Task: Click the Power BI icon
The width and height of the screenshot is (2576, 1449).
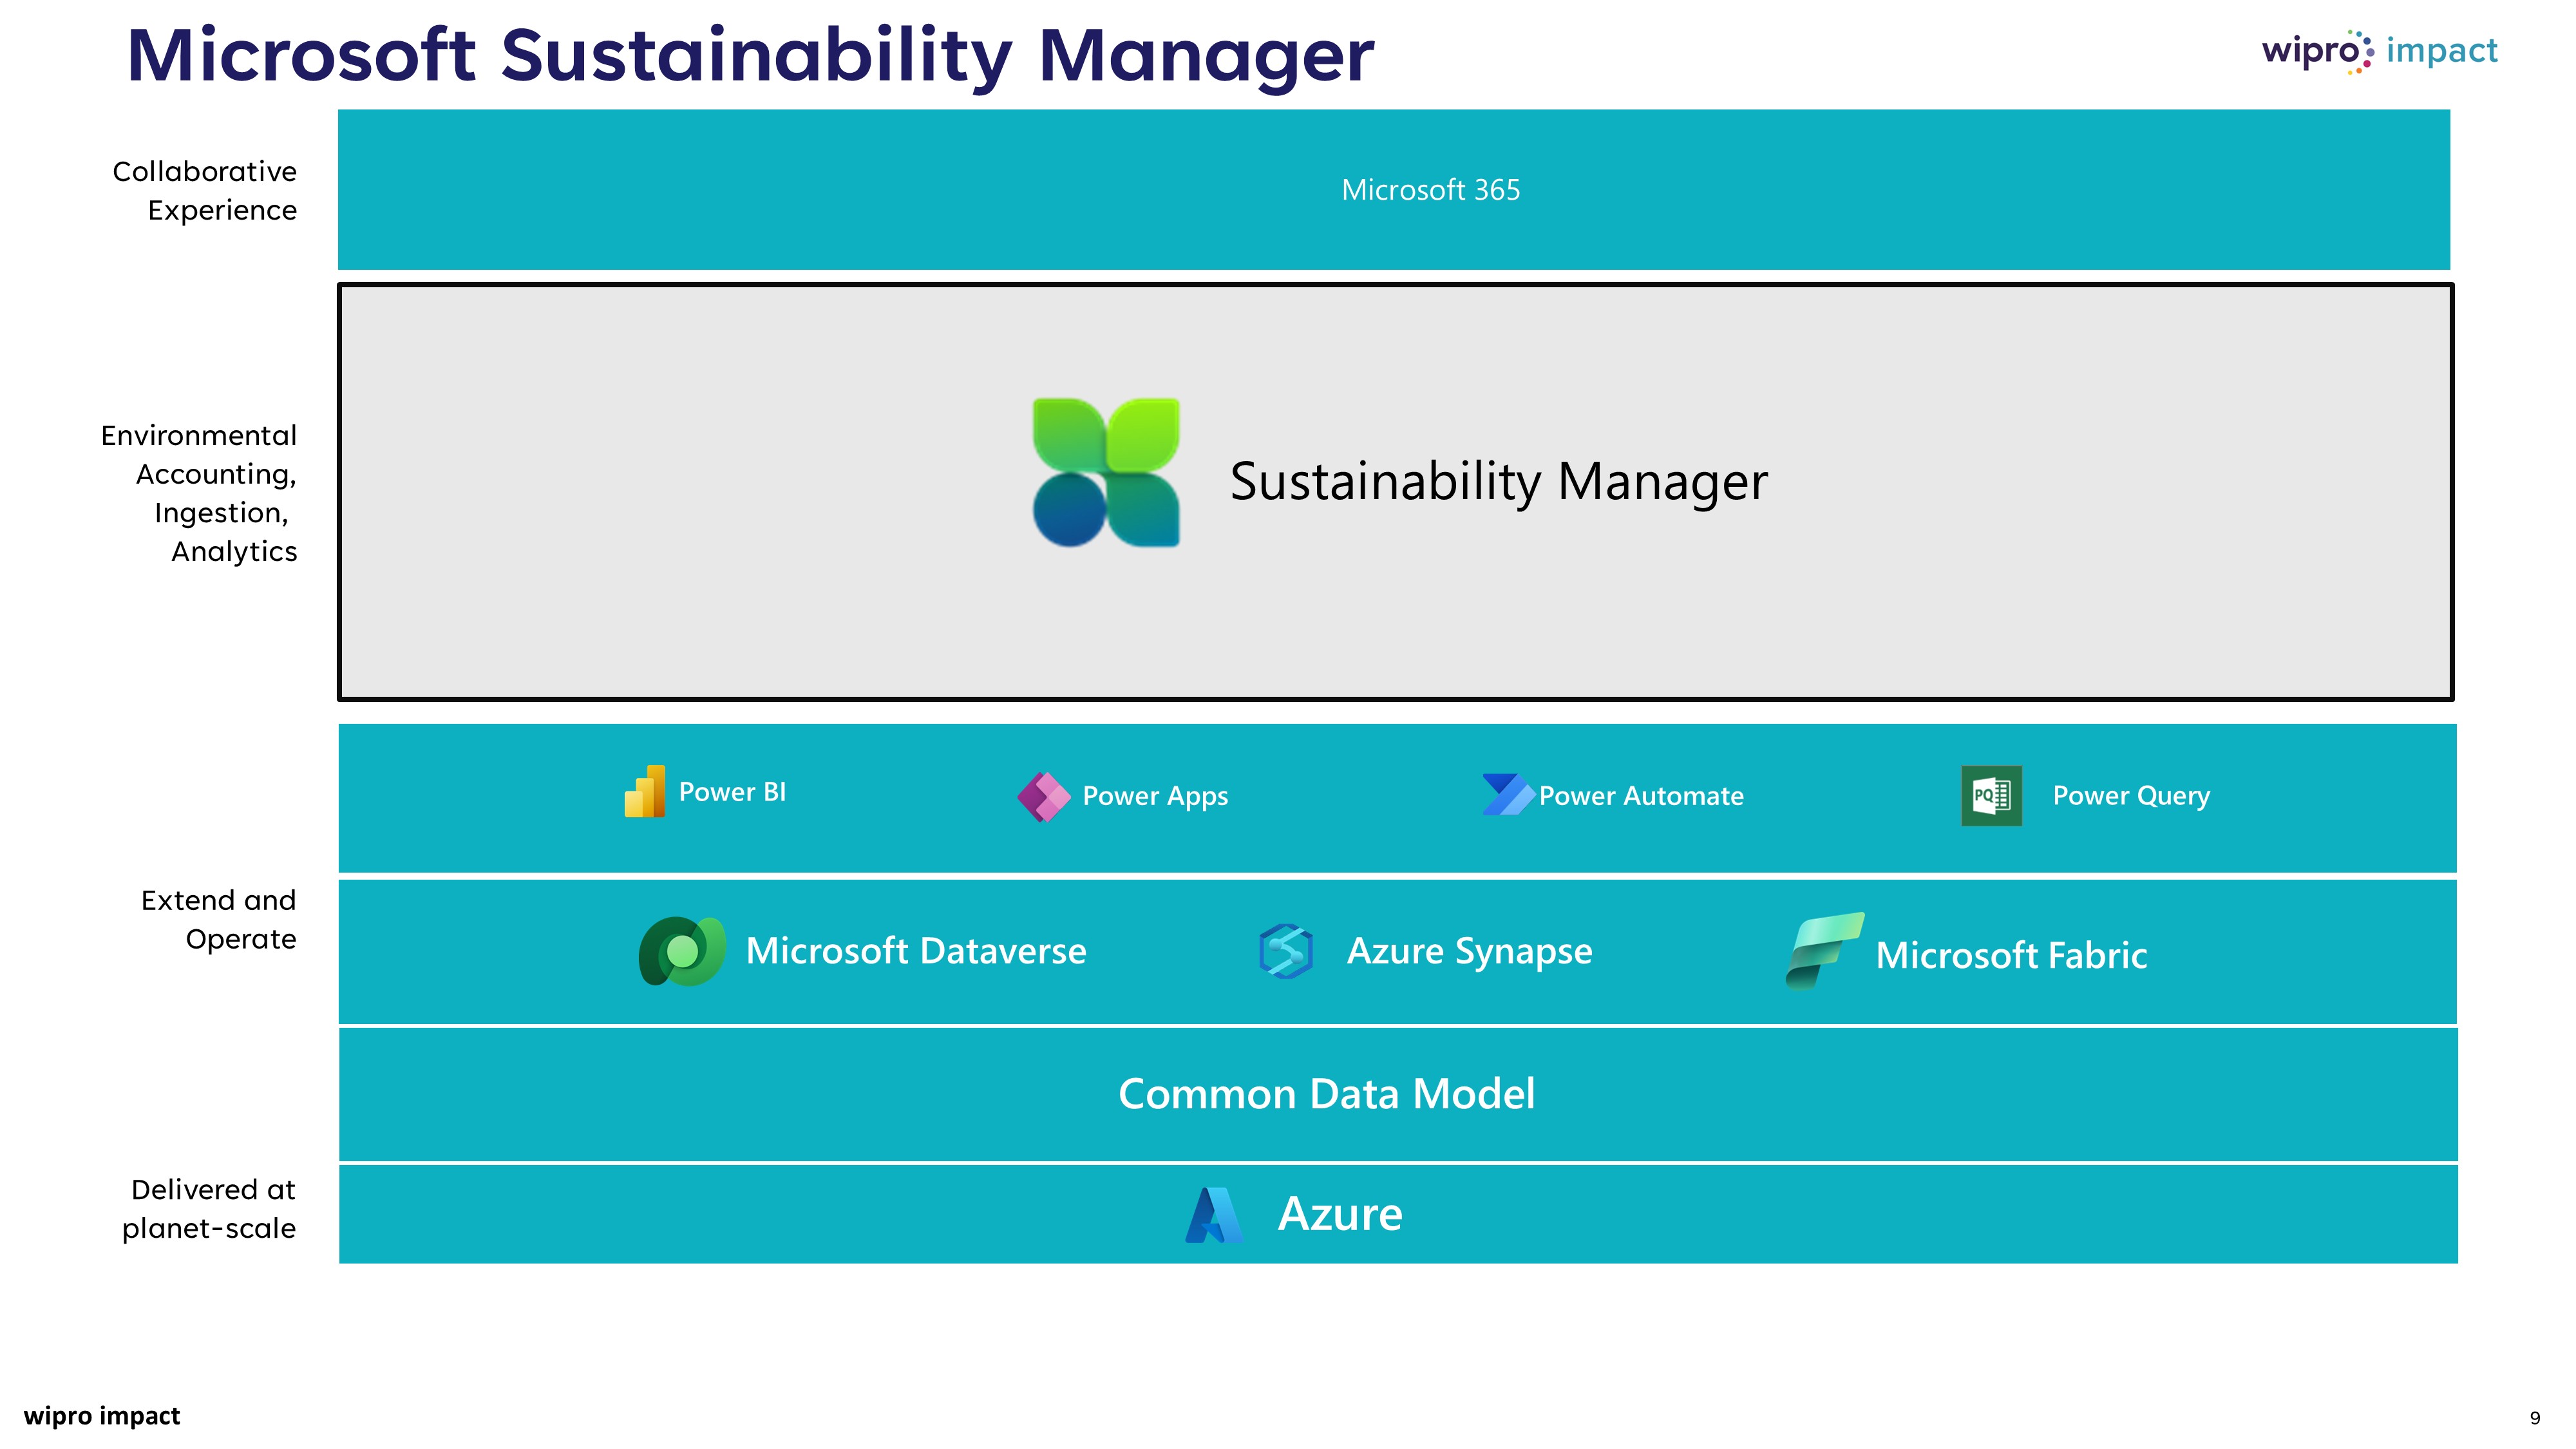Action: [x=645, y=791]
